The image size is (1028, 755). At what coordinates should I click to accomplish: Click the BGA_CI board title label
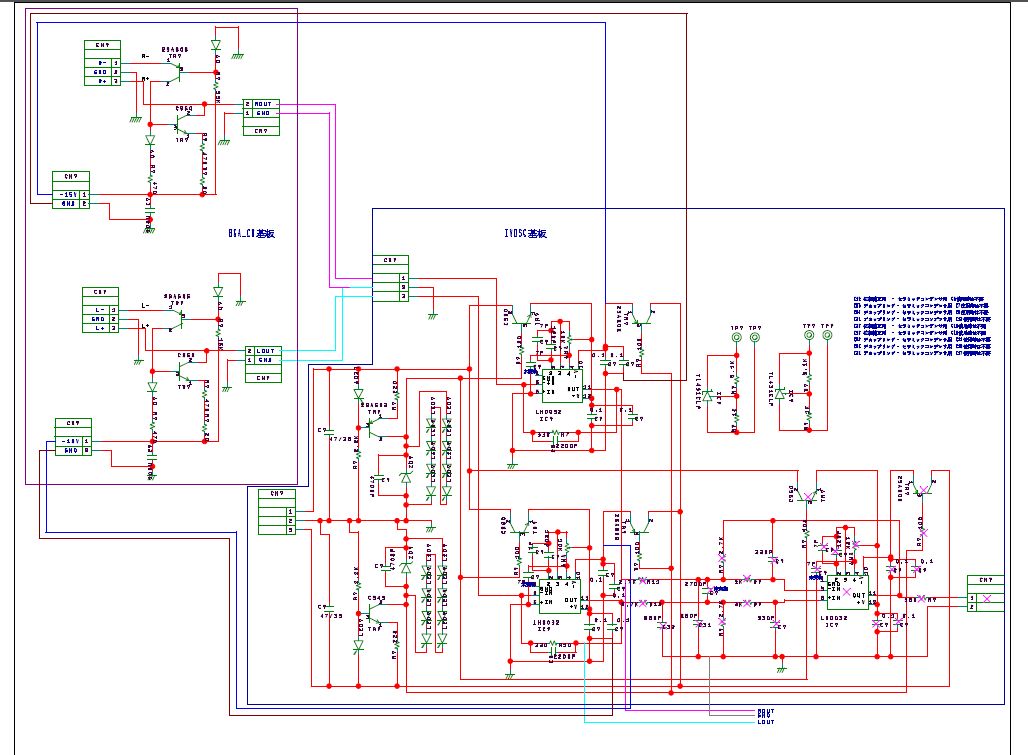251,234
